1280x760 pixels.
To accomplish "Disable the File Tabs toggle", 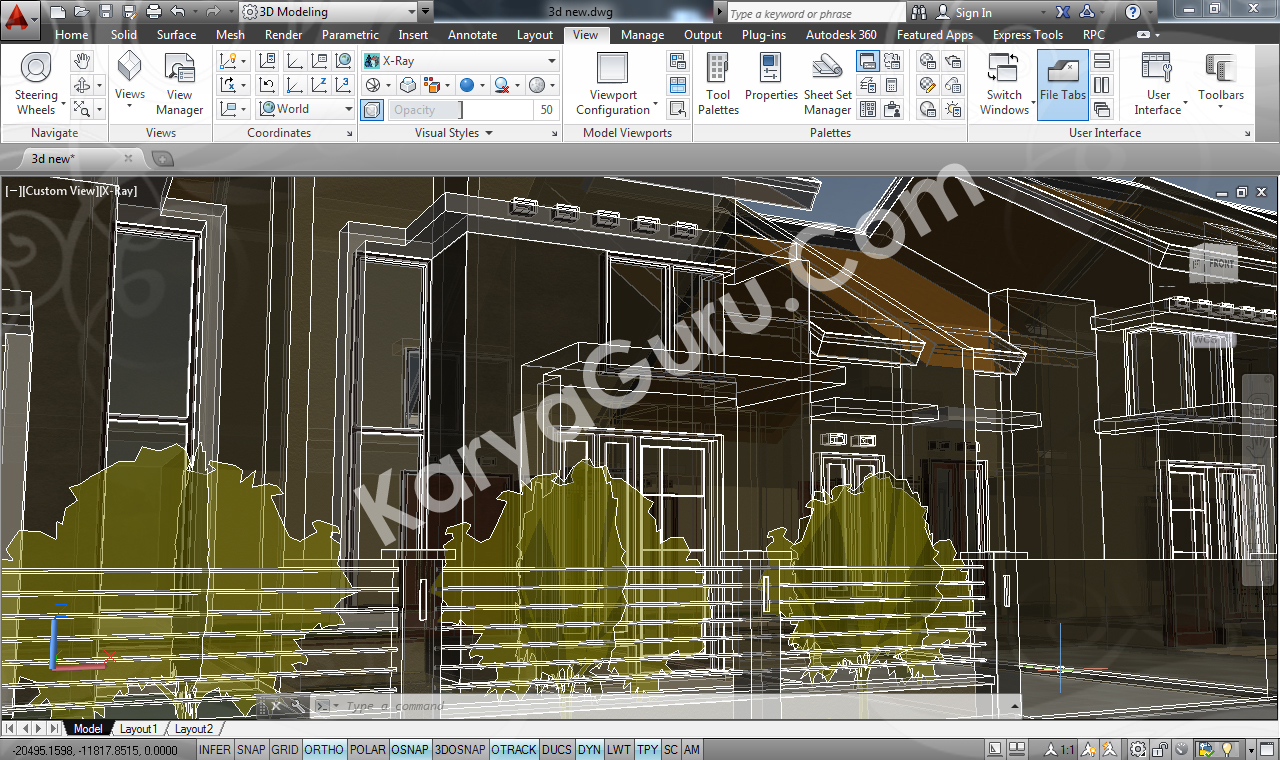I will [x=1062, y=84].
